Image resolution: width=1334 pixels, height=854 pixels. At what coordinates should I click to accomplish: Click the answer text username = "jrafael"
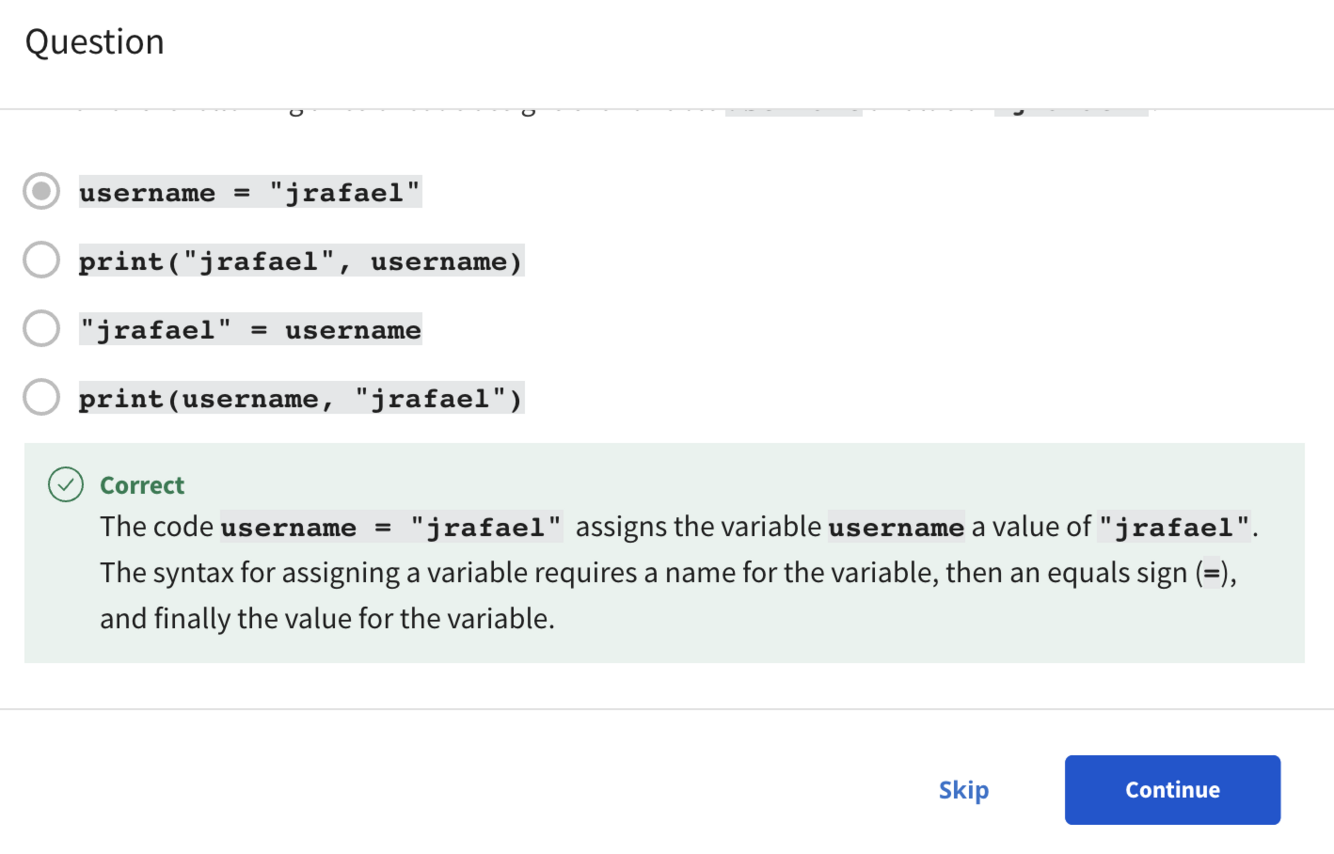click(x=250, y=192)
